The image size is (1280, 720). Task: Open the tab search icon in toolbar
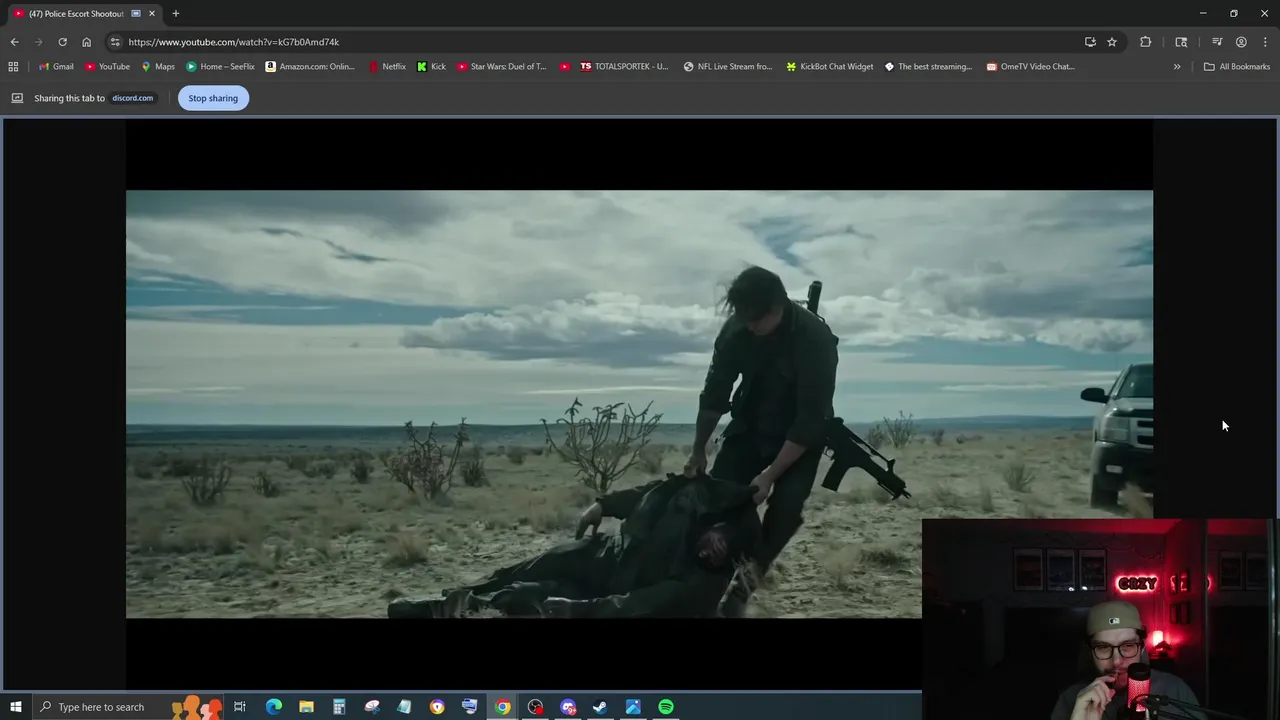(x=1181, y=42)
